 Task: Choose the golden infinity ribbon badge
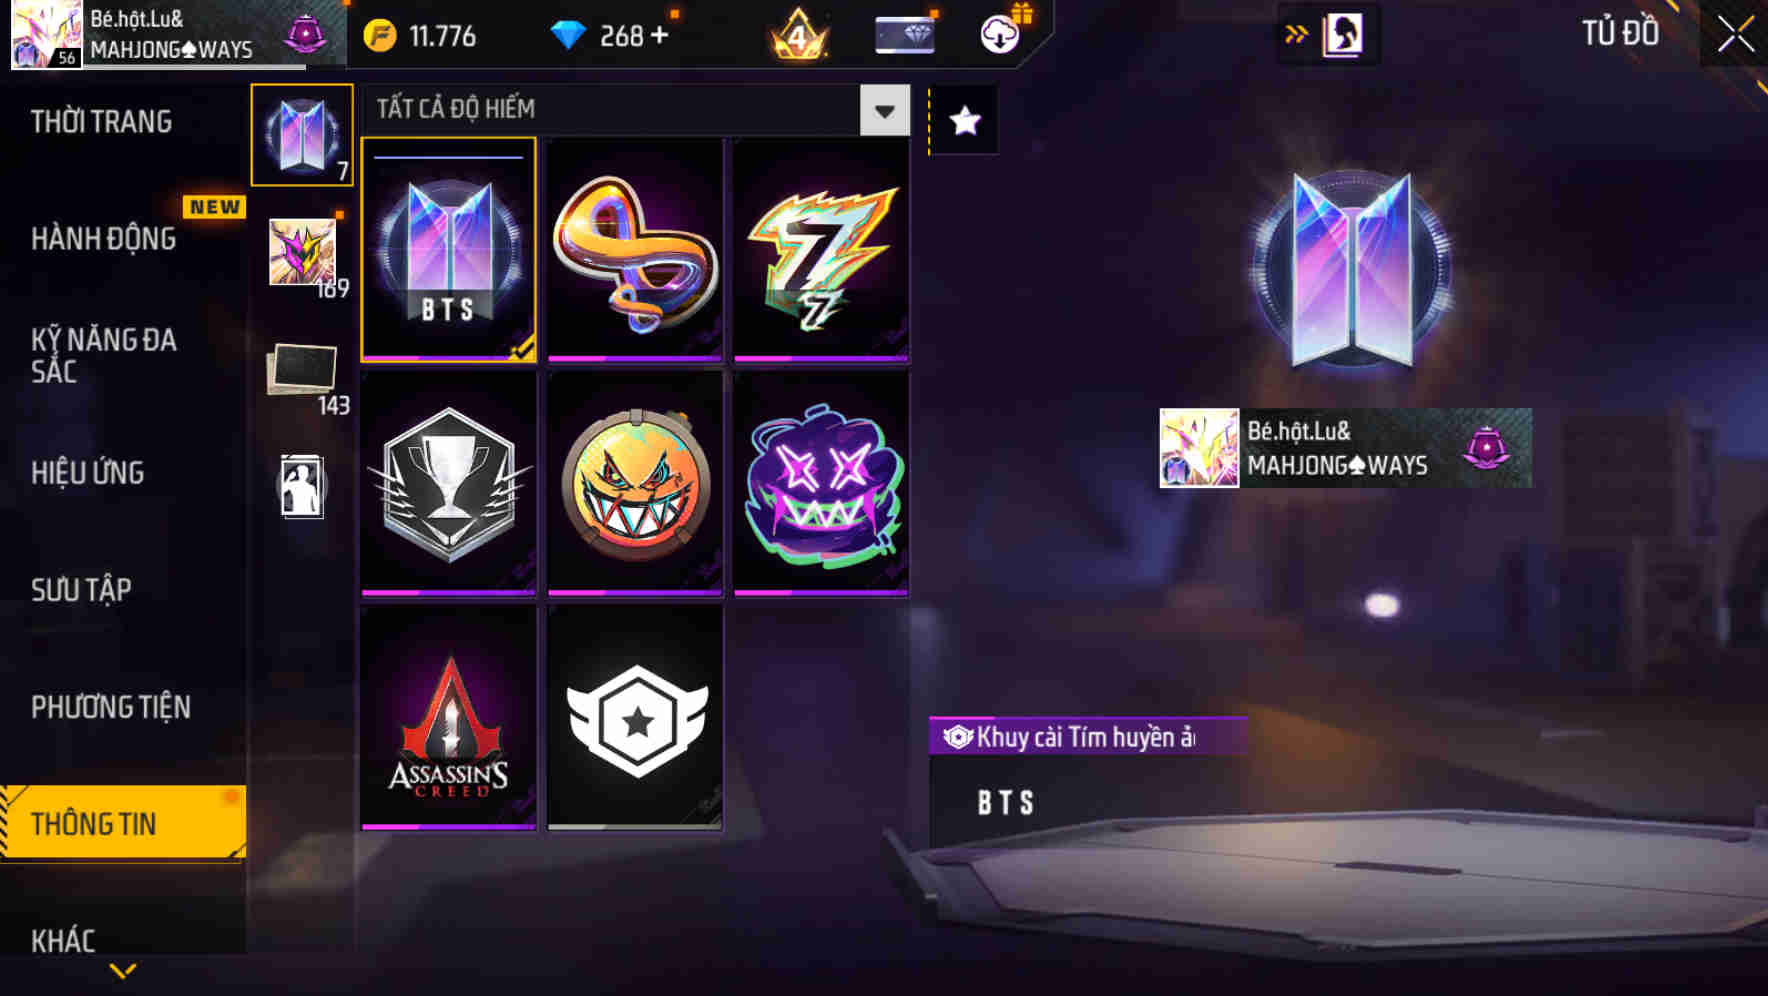pos(635,250)
